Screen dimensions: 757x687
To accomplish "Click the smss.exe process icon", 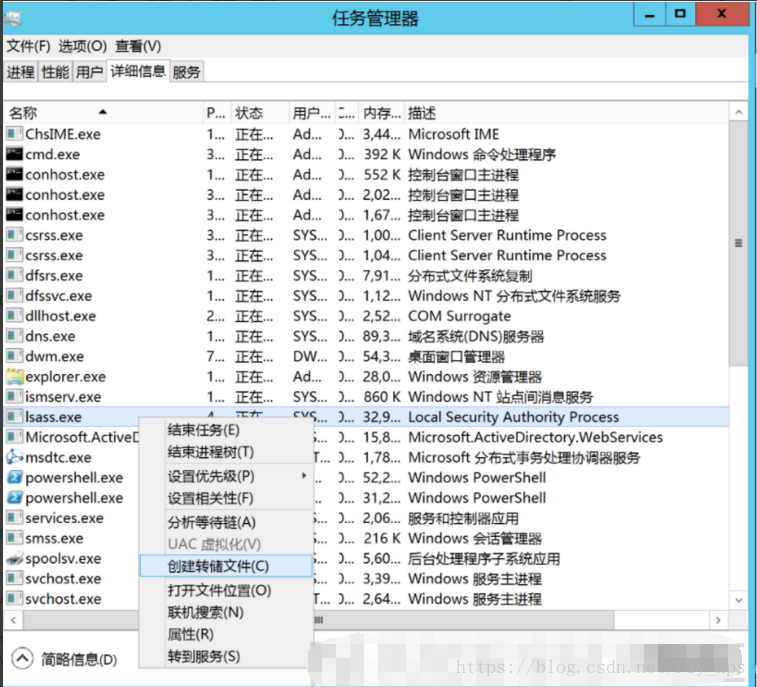I will 14,538.
